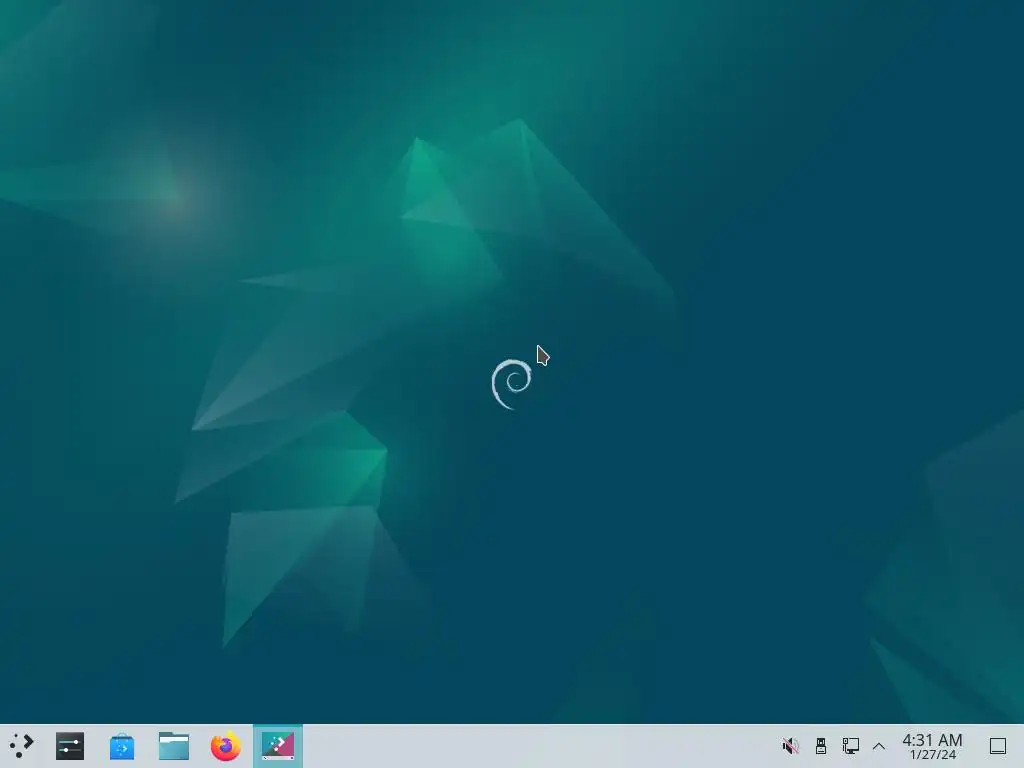Click the Peek at Desktop button
The height and width of the screenshot is (768, 1024).
coord(998,746)
